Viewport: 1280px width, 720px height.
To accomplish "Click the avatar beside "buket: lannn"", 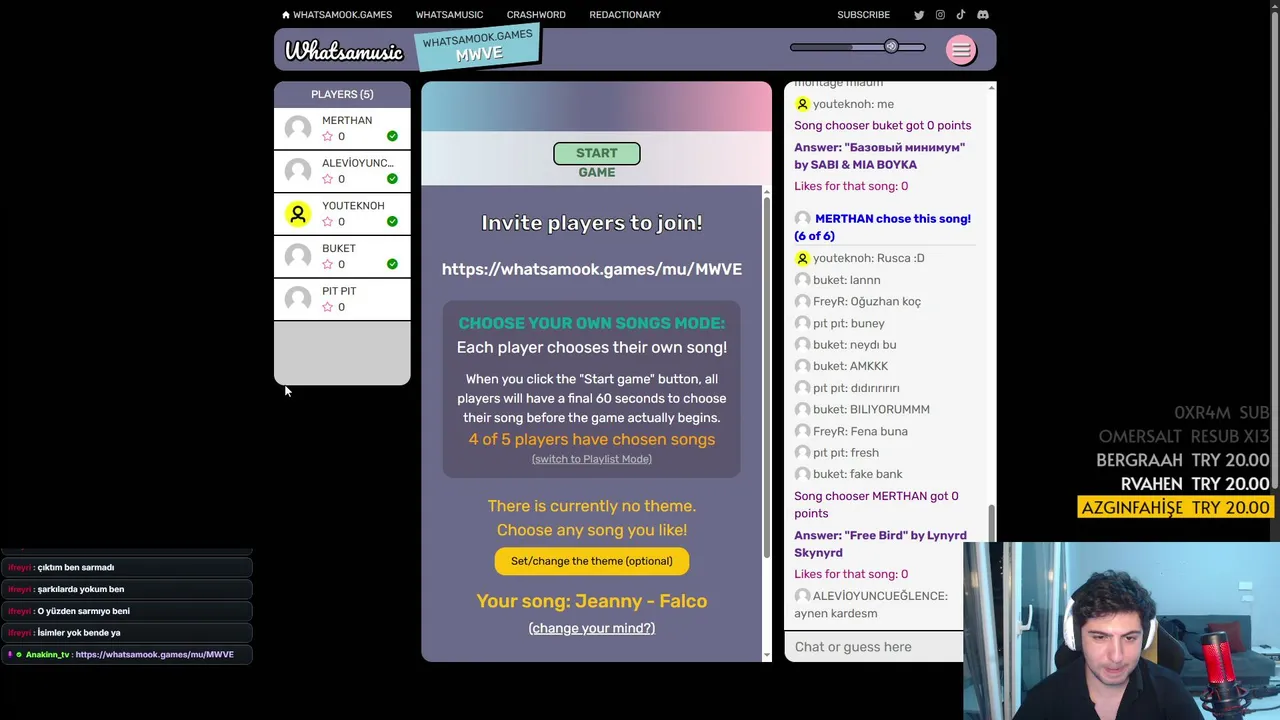I will (802, 280).
